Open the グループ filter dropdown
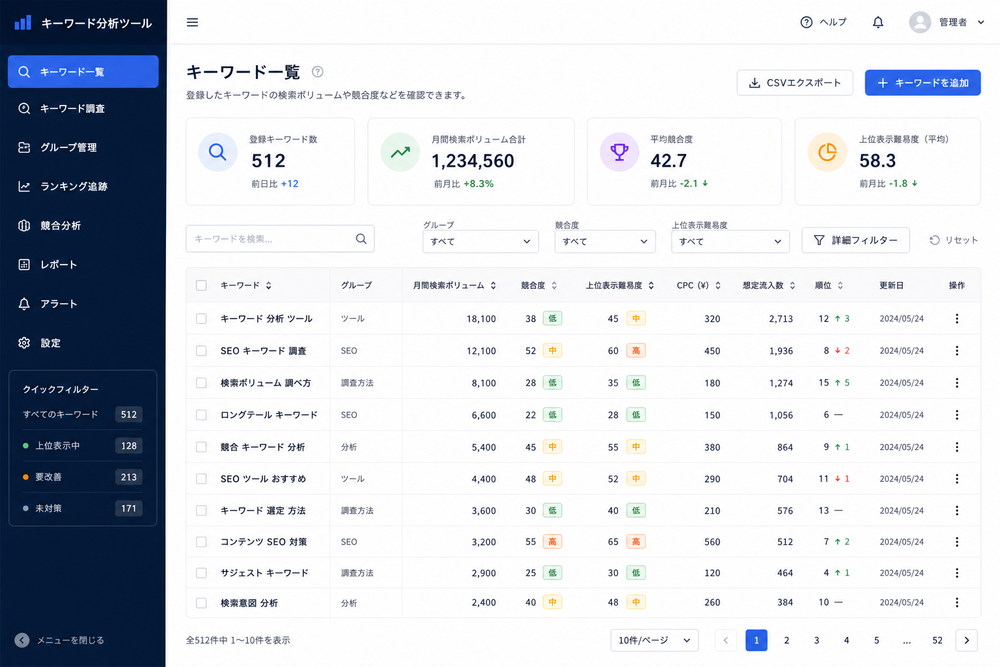 [x=480, y=241]
